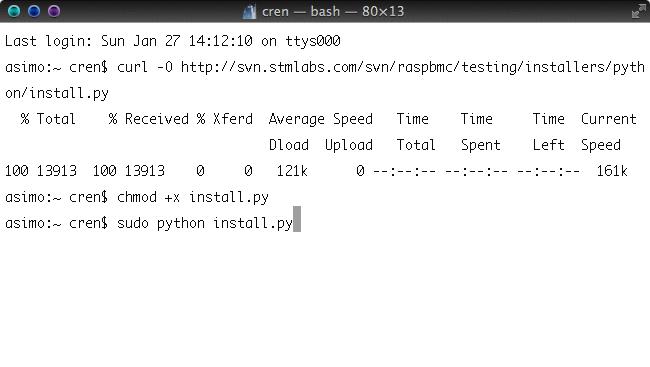Click the wrapped 'on/install.py' text
Image resolution: width=650 pixels, height=367 pixels.
click(57, 93)
